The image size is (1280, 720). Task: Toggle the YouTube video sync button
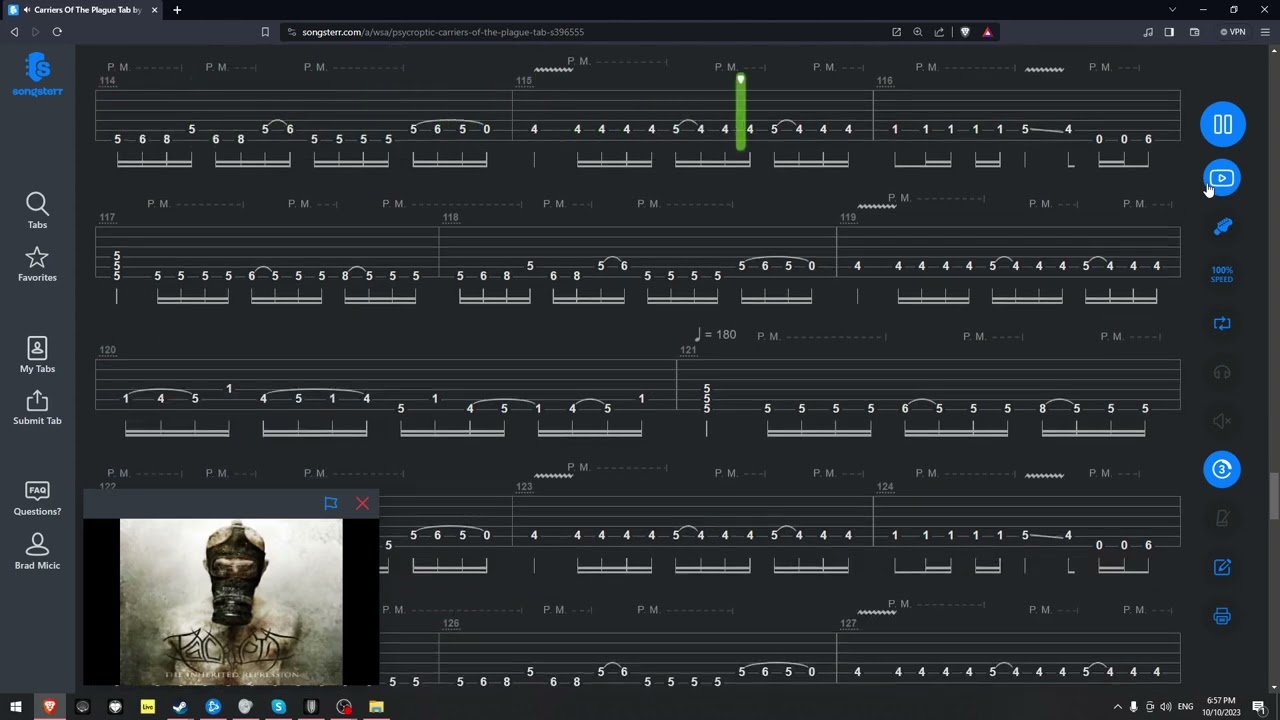1222,178
